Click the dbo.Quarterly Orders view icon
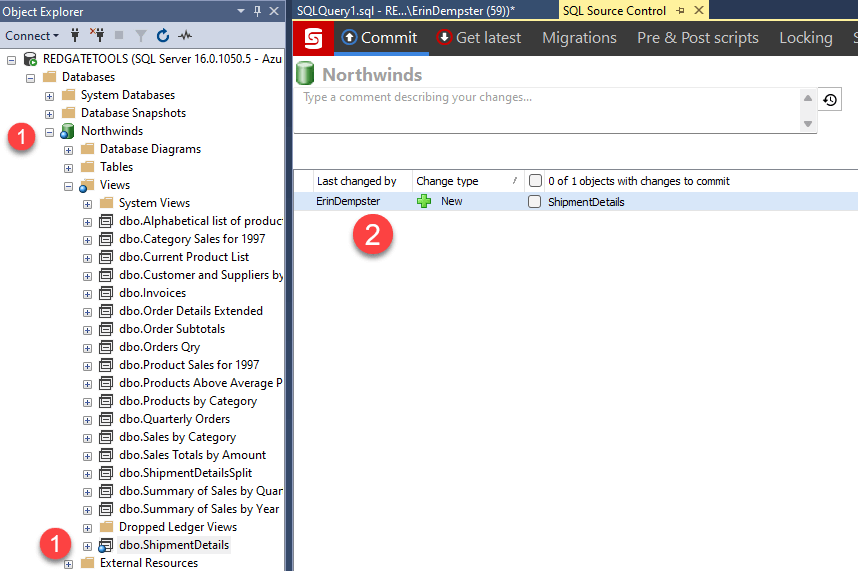 pyautogui.click(x=106, y=419)
